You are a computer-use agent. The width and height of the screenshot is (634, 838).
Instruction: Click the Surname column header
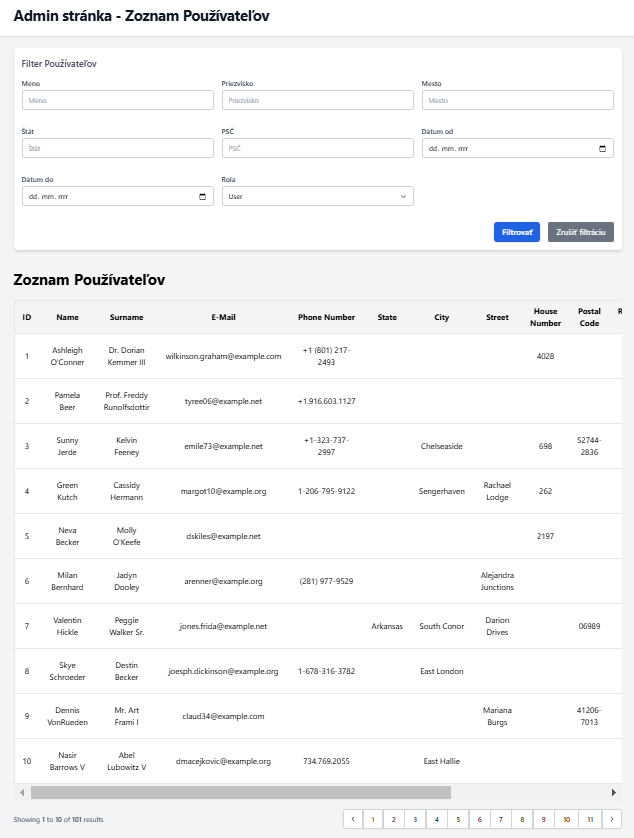[x=127, y=317]
